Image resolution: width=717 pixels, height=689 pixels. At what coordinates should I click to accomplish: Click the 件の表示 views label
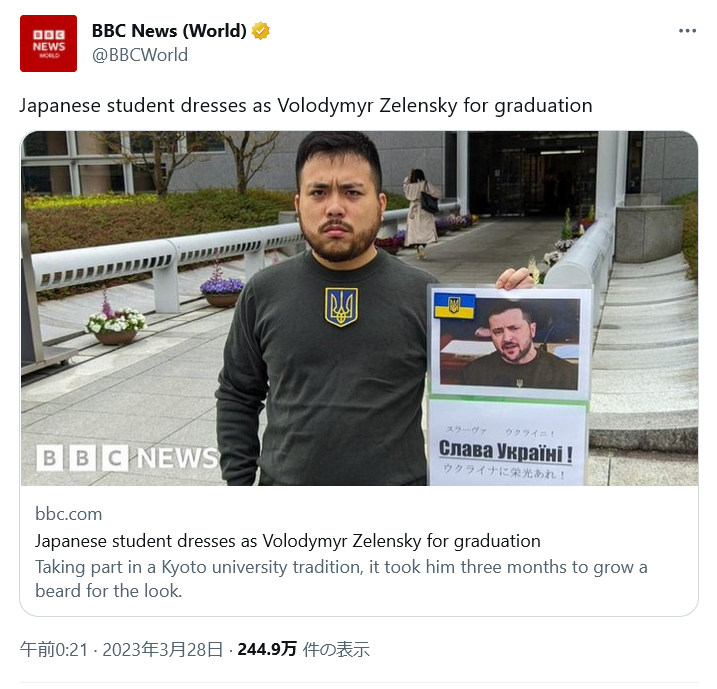click(337, 649)
